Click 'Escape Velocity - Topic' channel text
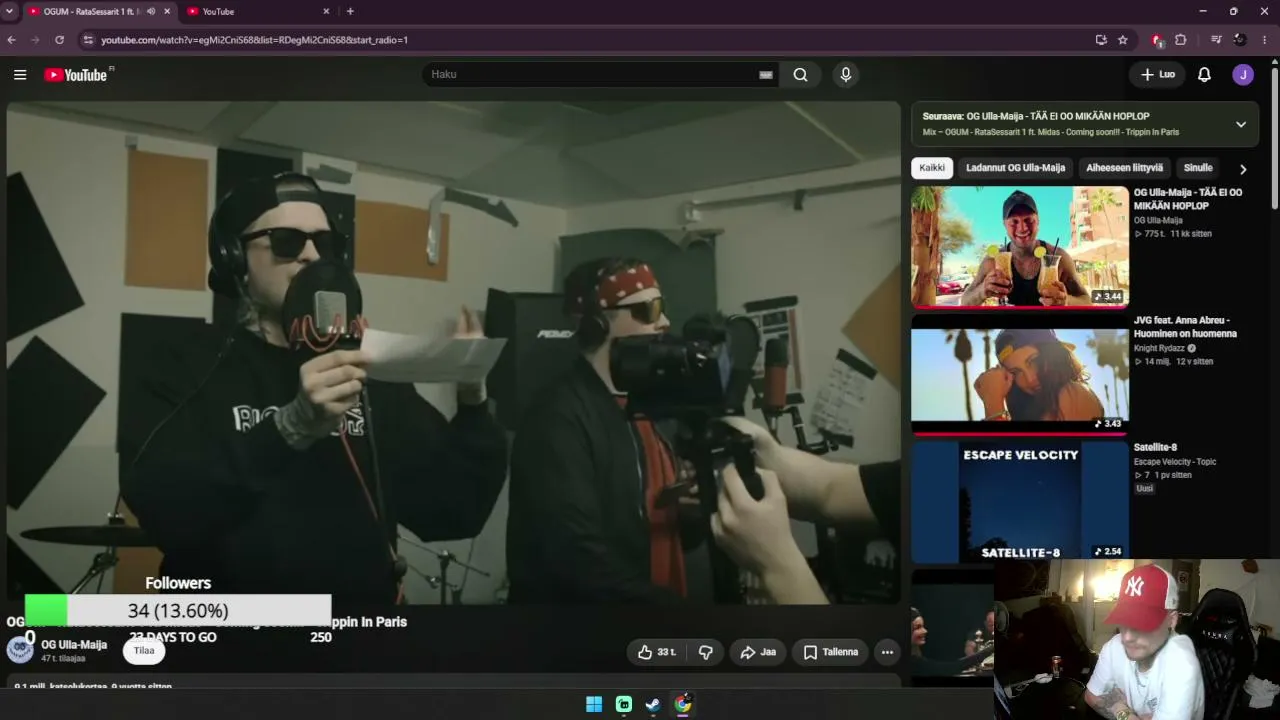The width and height of the screenshot is (1280, 720). (1175, 462)
